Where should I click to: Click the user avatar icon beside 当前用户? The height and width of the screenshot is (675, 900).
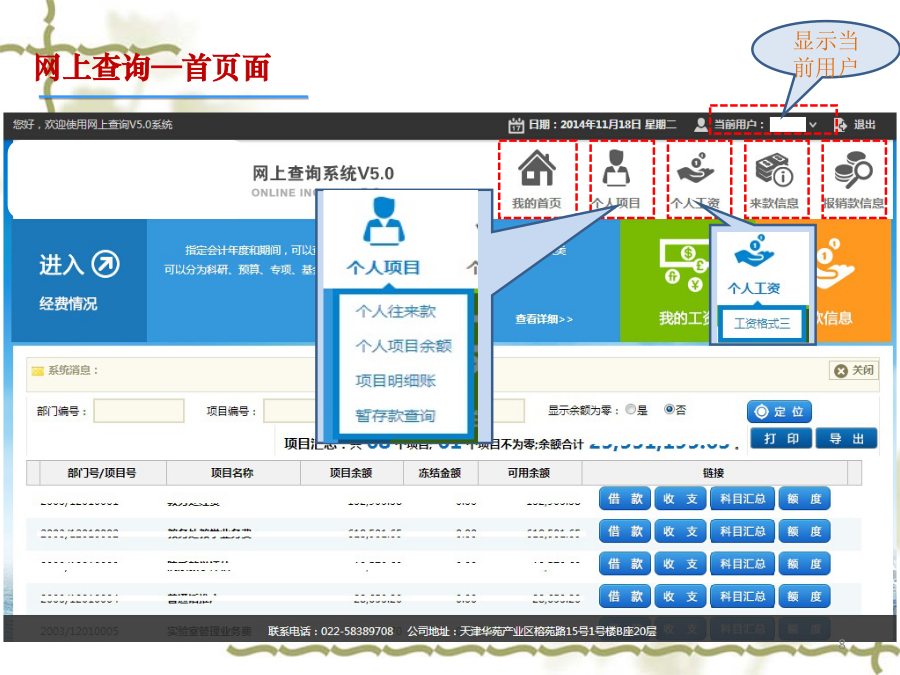pos(701,125)
